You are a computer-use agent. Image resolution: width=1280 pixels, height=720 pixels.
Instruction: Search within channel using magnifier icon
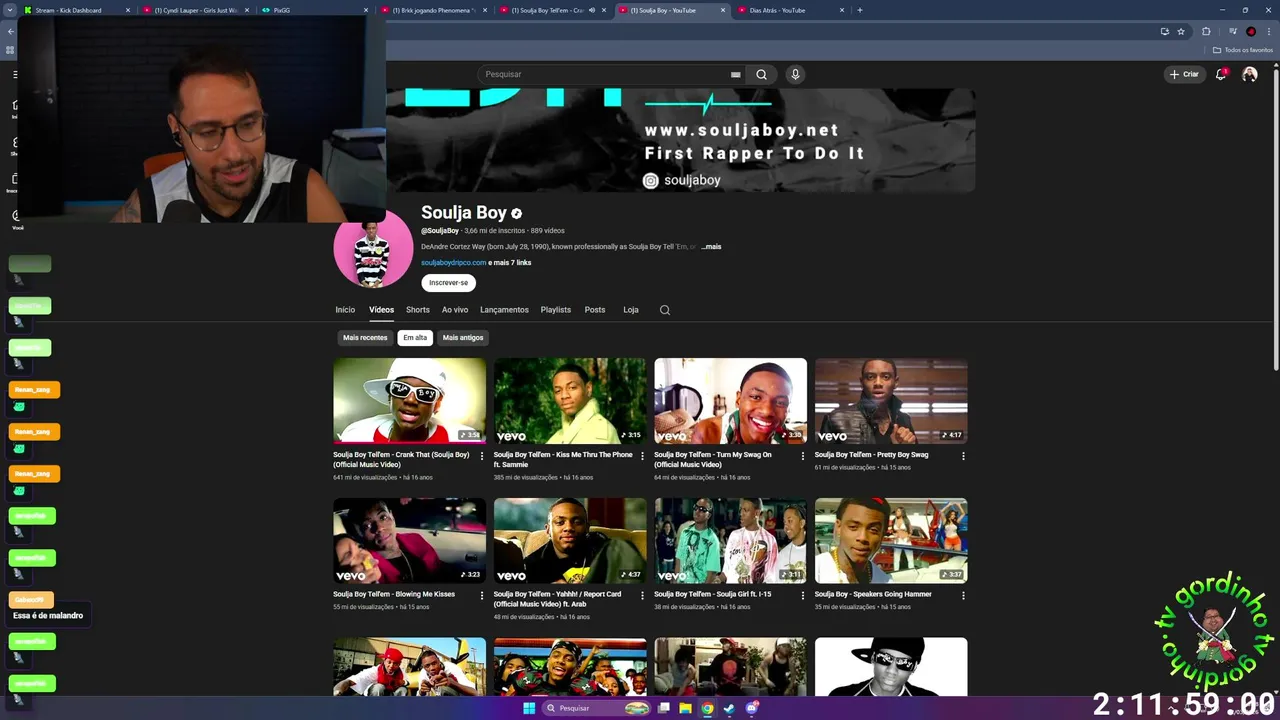coord(664,310)
